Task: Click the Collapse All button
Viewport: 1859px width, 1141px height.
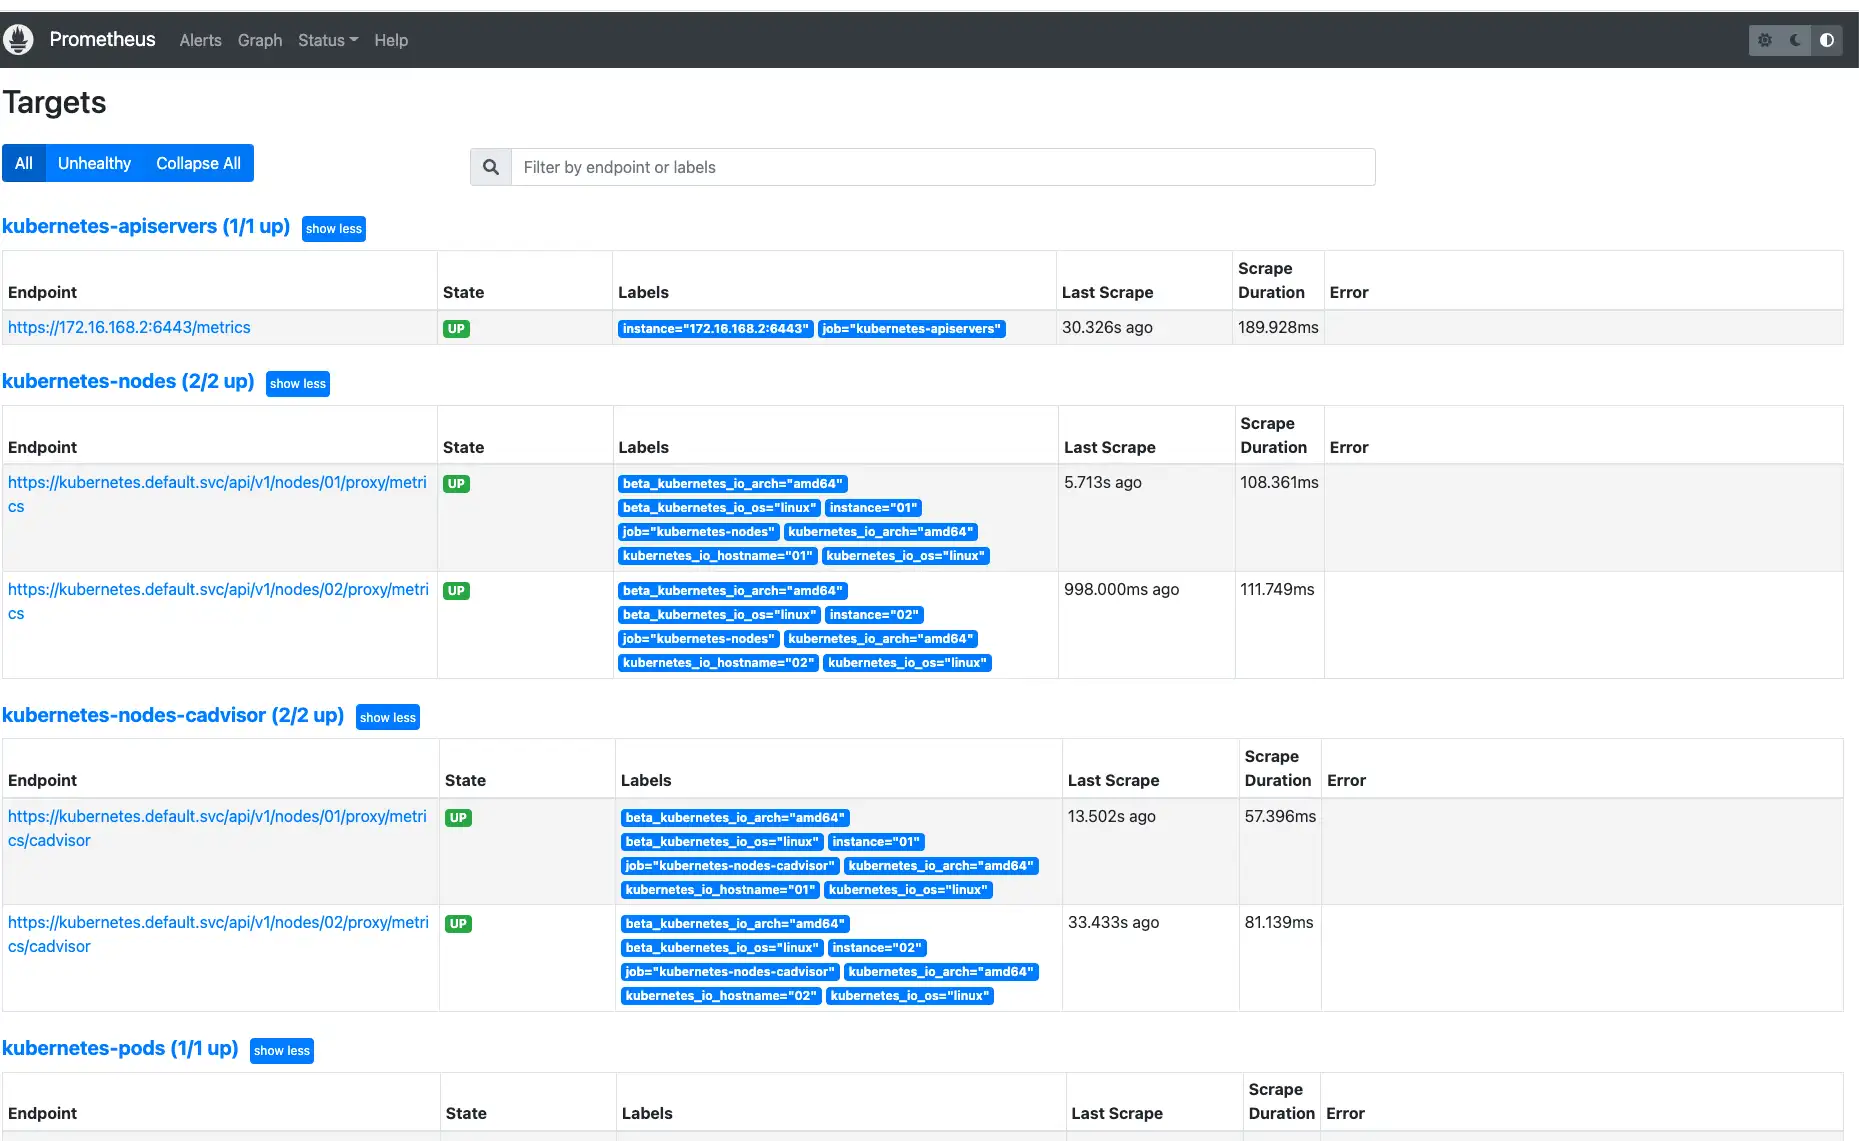Action: (x=198, y=163)
